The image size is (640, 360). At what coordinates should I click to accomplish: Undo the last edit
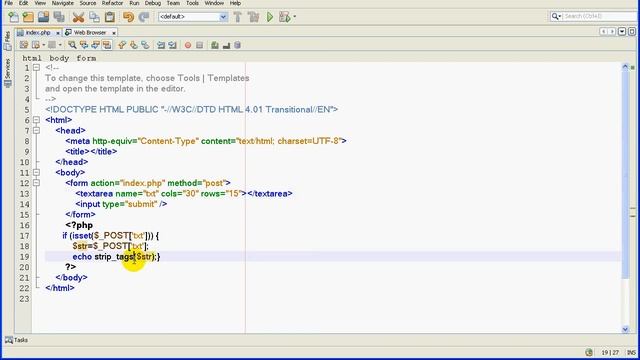point(128,17)
